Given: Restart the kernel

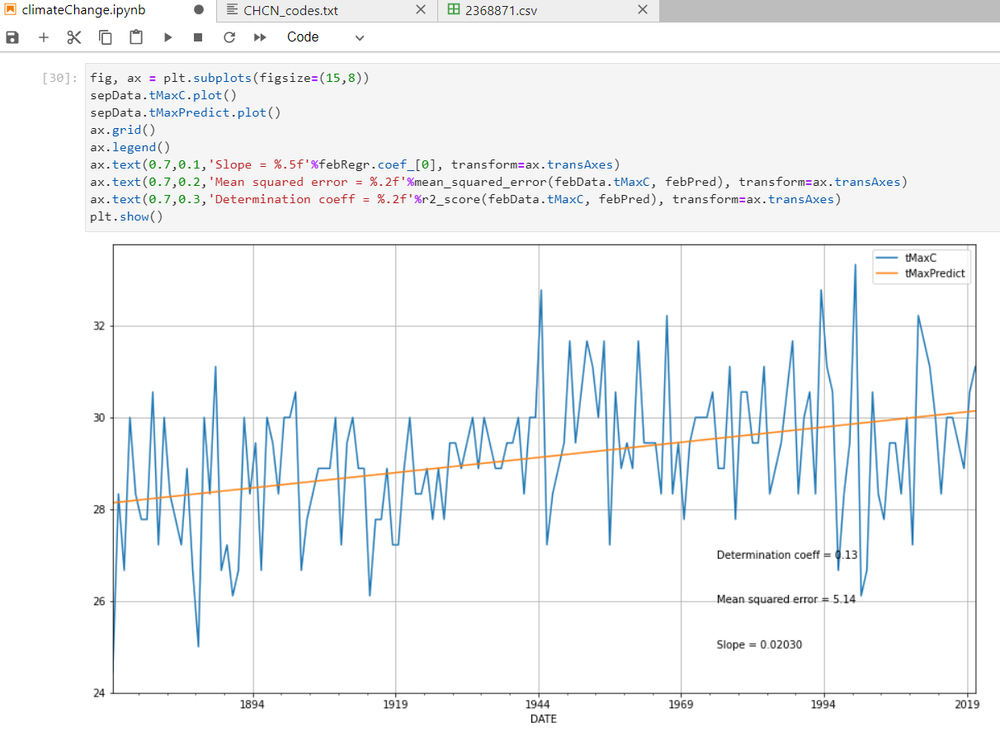Looking at the screenshot, I should coord(228,37).
